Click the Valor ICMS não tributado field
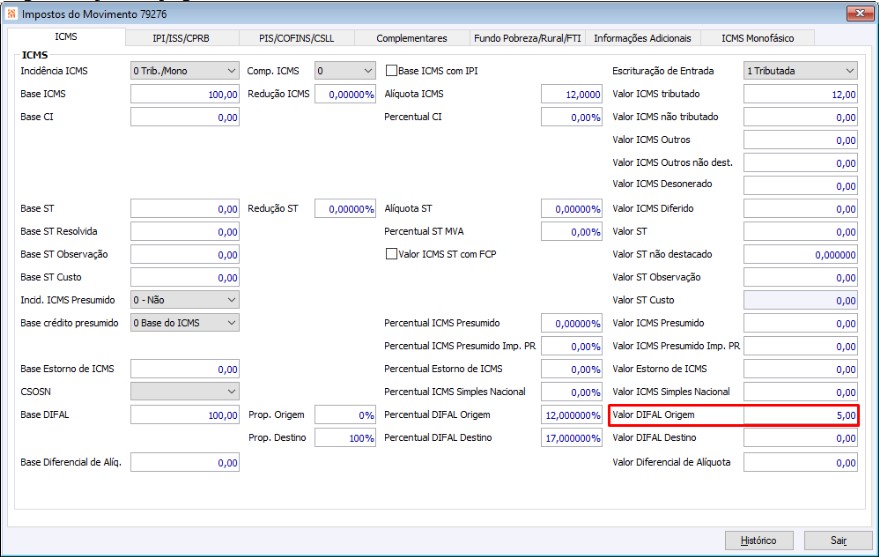The height and width of the screenshot is (557, 879). pos(801,117)
